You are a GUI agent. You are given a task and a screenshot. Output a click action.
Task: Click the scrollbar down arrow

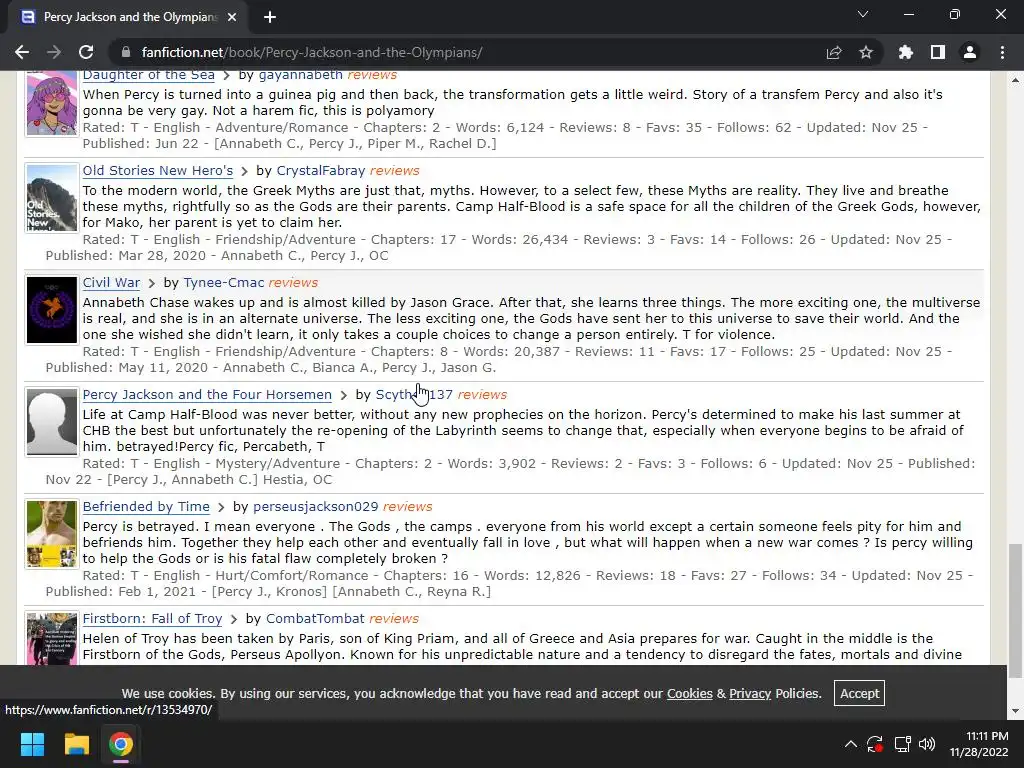point(1016,711)
